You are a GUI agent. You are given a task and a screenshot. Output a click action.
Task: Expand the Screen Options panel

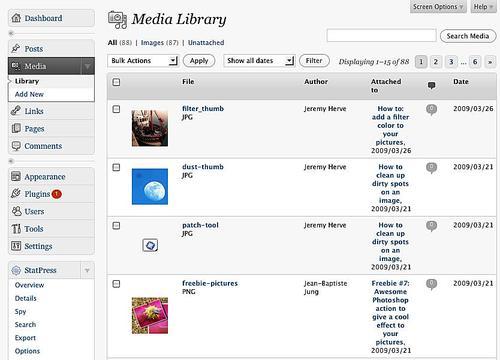pos(438,7)
